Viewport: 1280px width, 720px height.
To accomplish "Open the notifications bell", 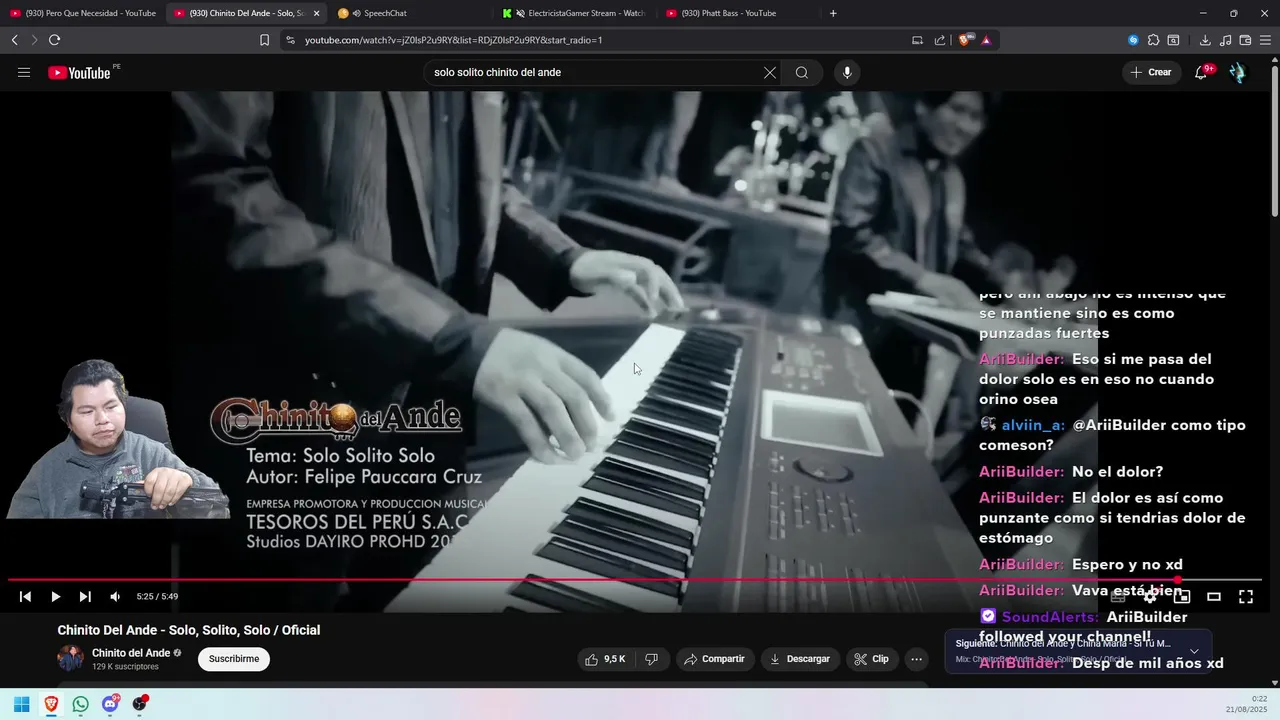I will click(1201, 72).
